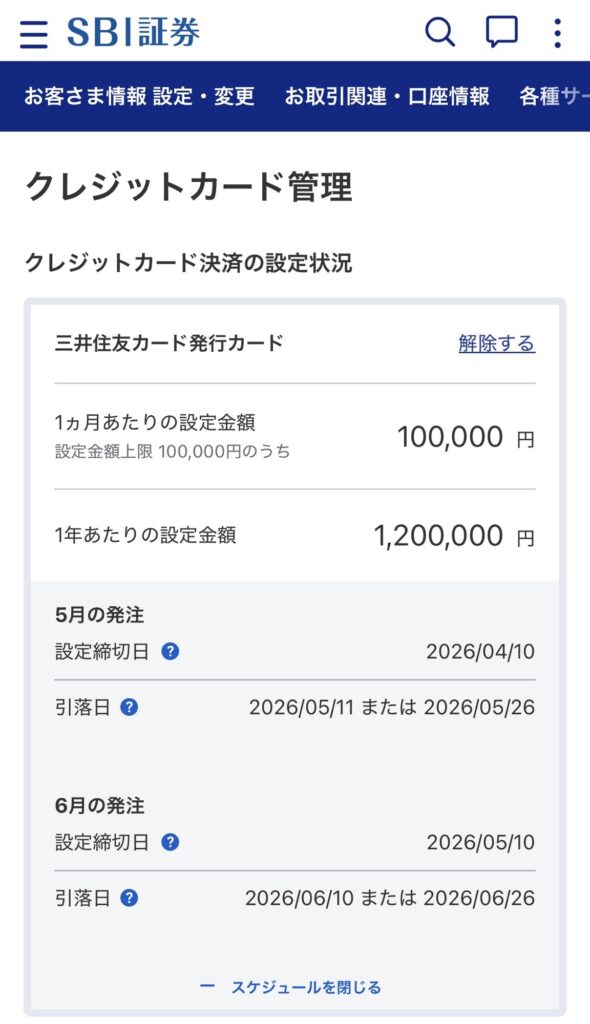
Task: Open the hamburger navigation menu
Action: (x=33, y=32)
